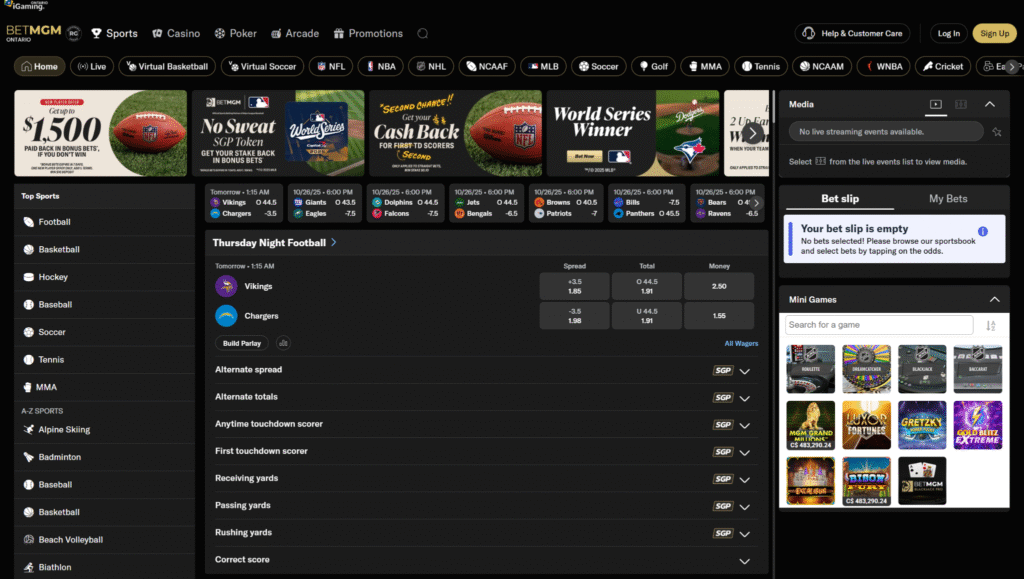
Task: Open the All Wagers link
Action: tap(741, 343)
